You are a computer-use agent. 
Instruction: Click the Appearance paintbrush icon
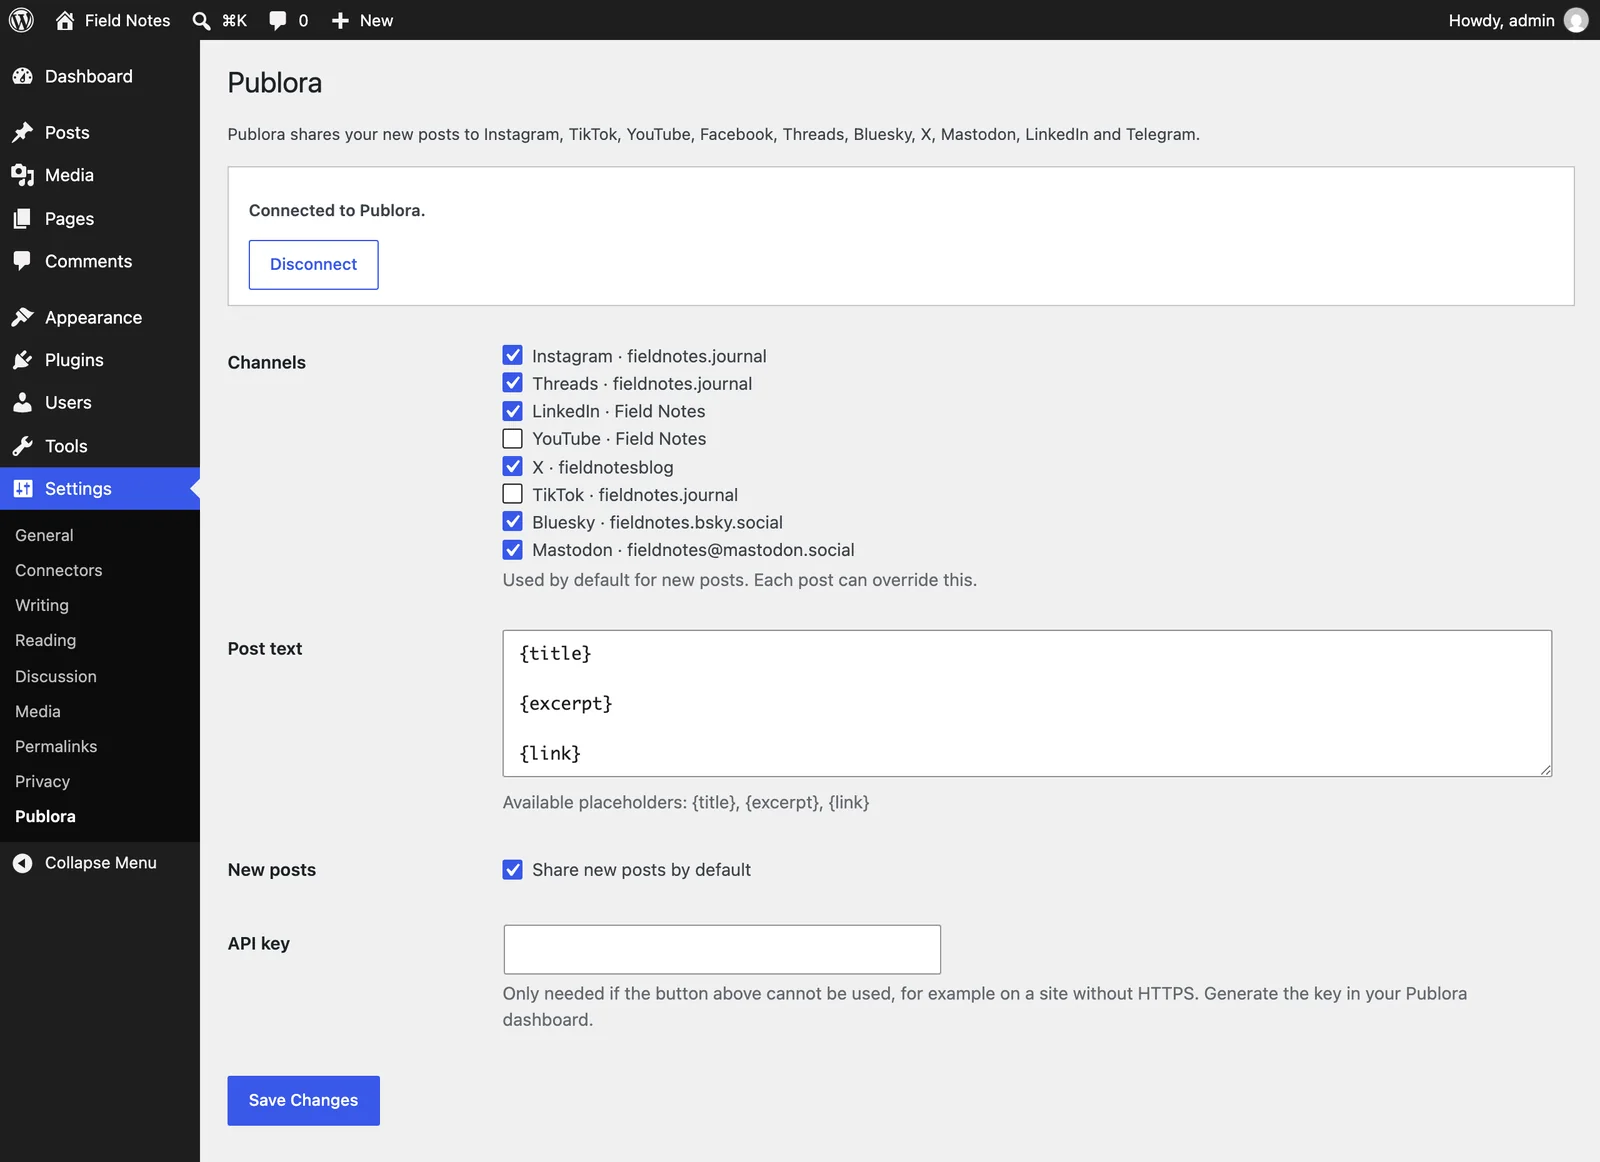(22, 317)
